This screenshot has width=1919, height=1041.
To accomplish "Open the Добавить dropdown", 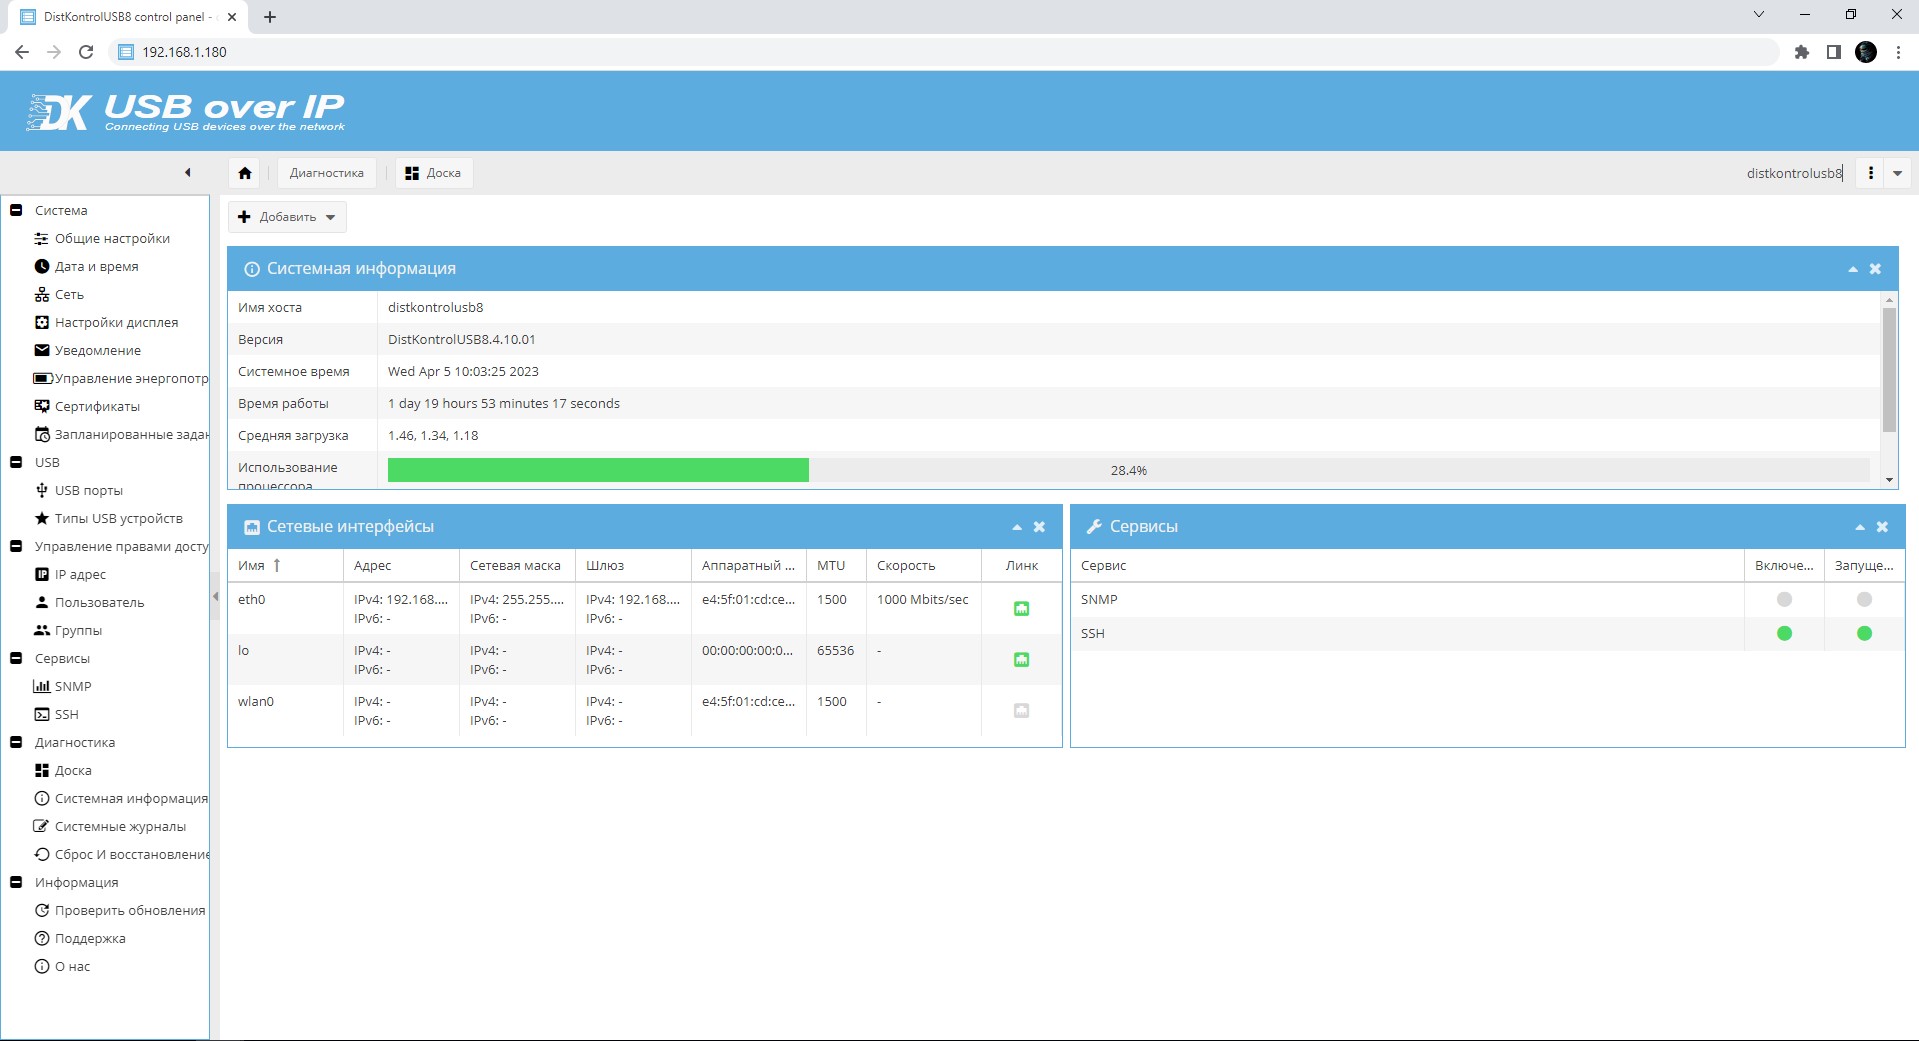I will (x=288, y=217).
